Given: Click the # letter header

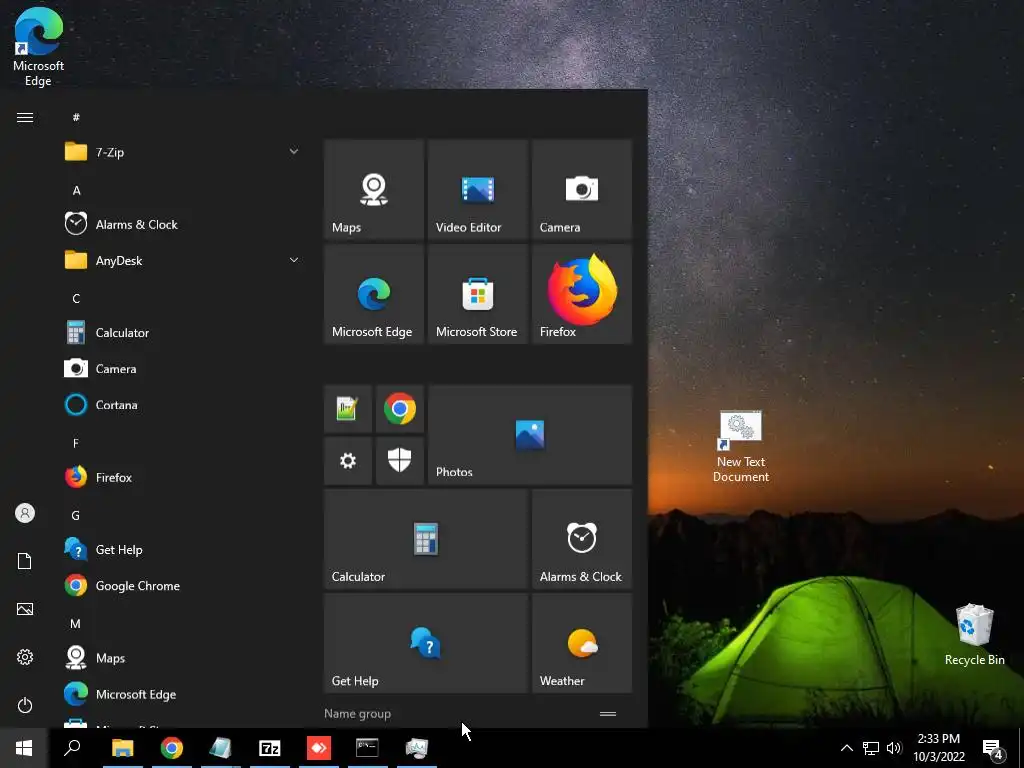Looking at the screenshot, I should click(76, 118).
